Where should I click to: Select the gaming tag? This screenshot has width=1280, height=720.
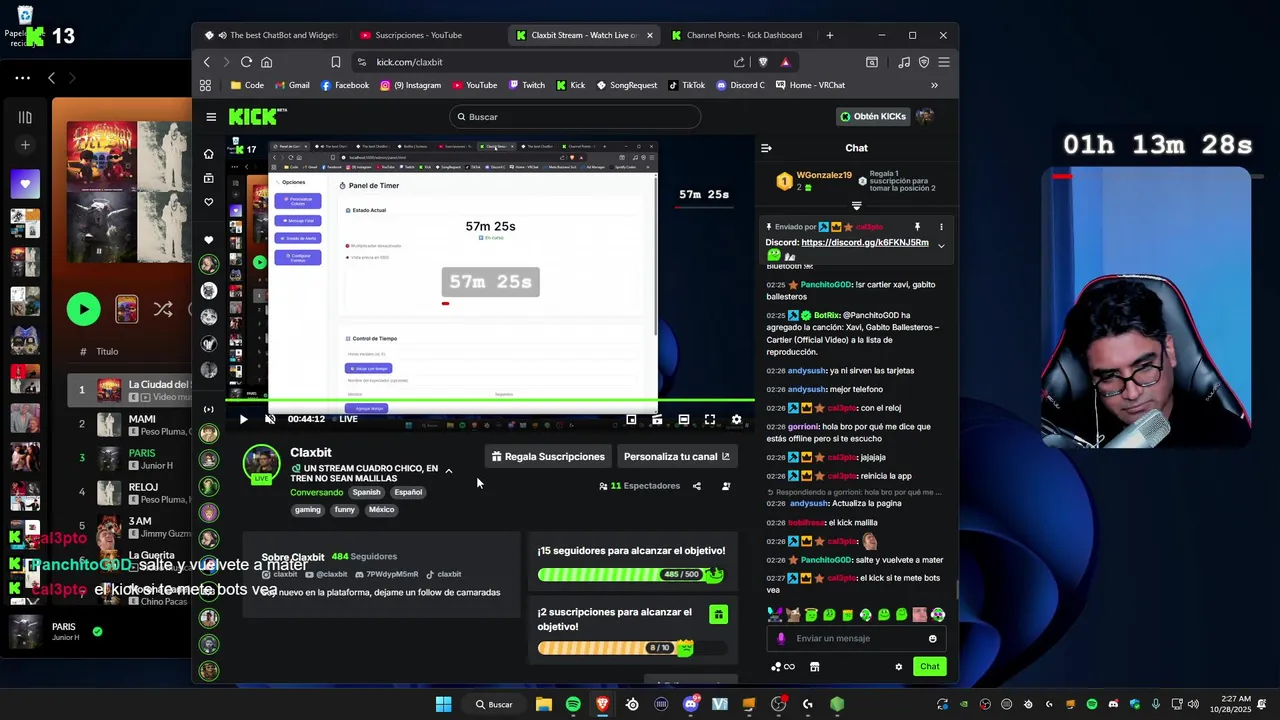pos(308,510)
